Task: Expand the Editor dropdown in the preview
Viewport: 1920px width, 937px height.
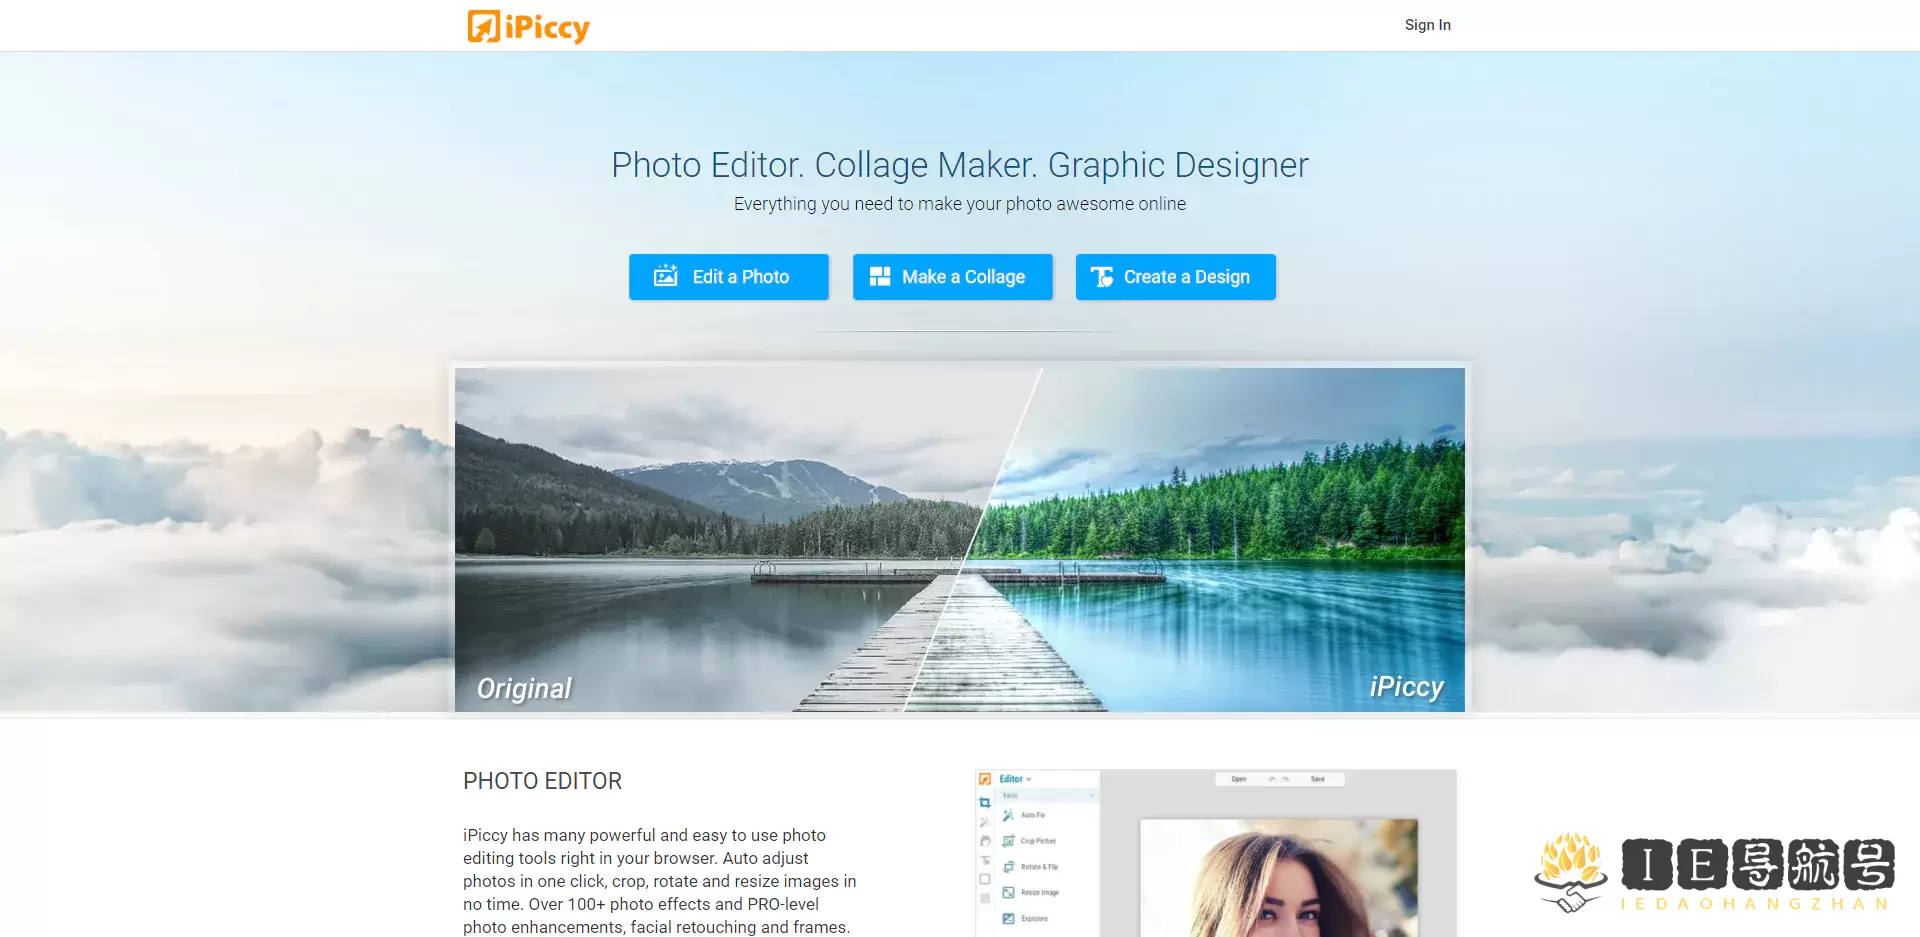Action: (1015, 779)
